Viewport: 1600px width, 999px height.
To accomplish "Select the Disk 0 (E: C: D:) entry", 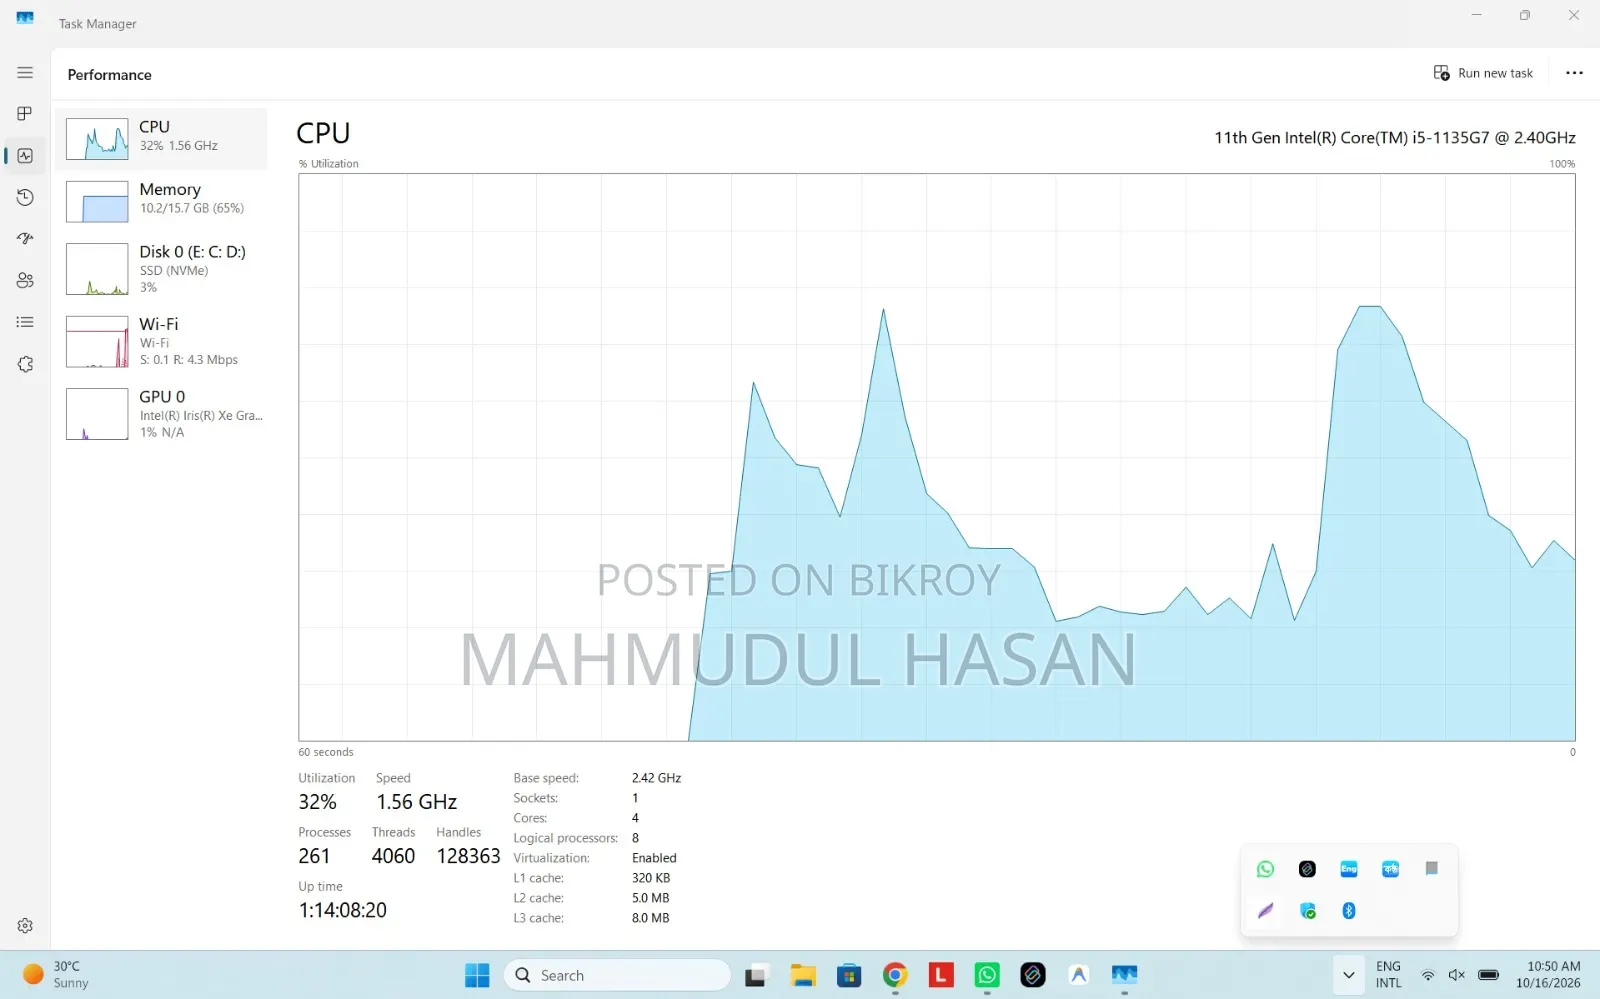I will click(161, 269).
